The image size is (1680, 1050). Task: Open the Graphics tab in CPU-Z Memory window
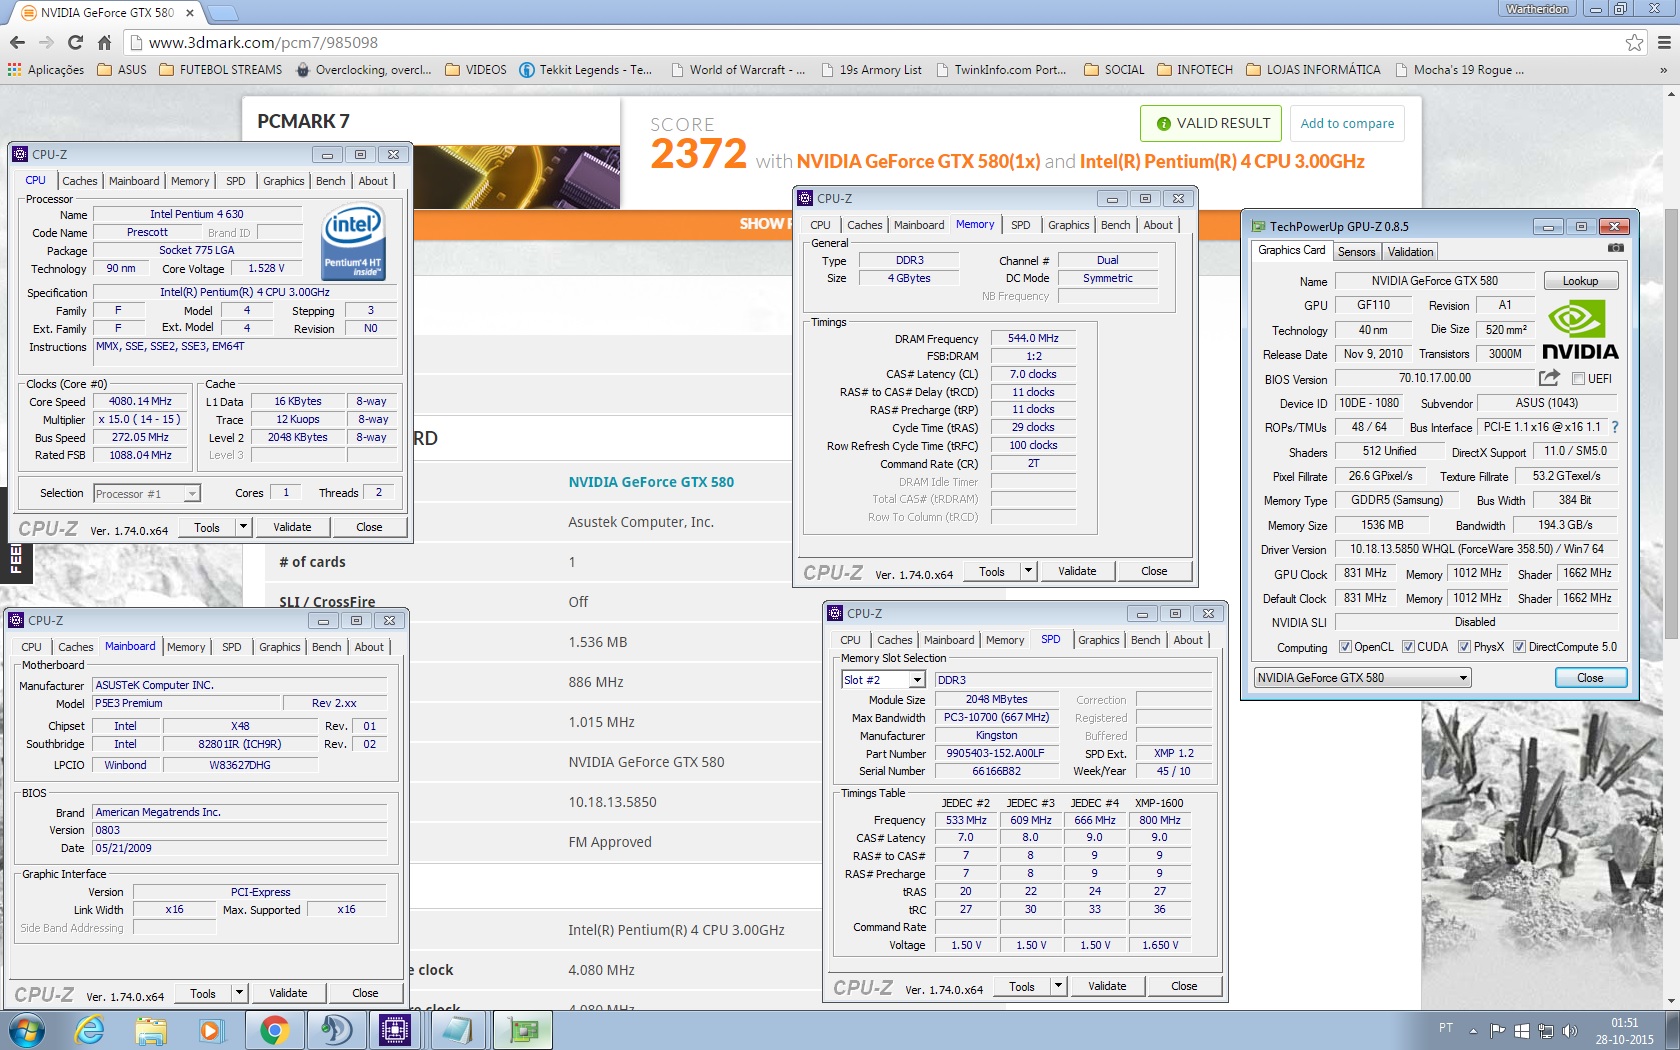1069,225
